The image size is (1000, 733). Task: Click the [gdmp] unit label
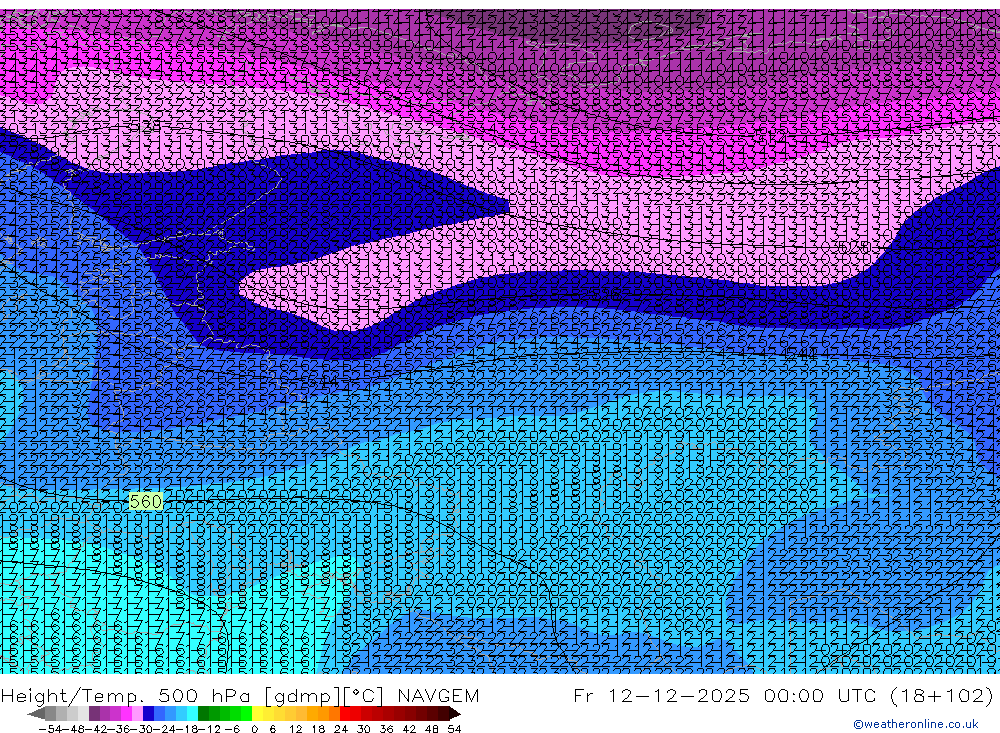[x=302, y=695]
